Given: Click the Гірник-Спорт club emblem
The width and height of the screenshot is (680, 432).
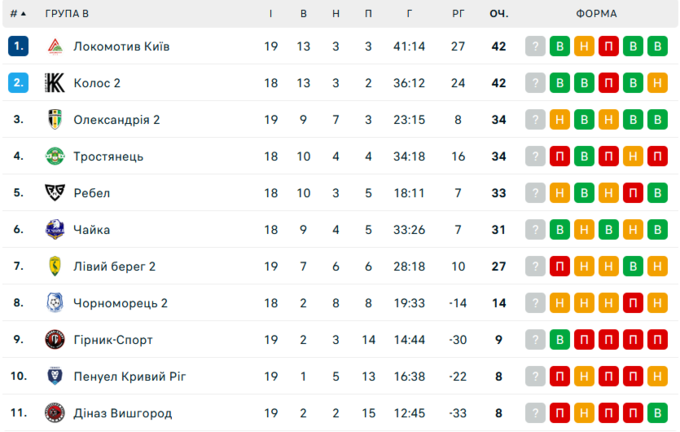Looking at the screenshot, I should (55, 340).
